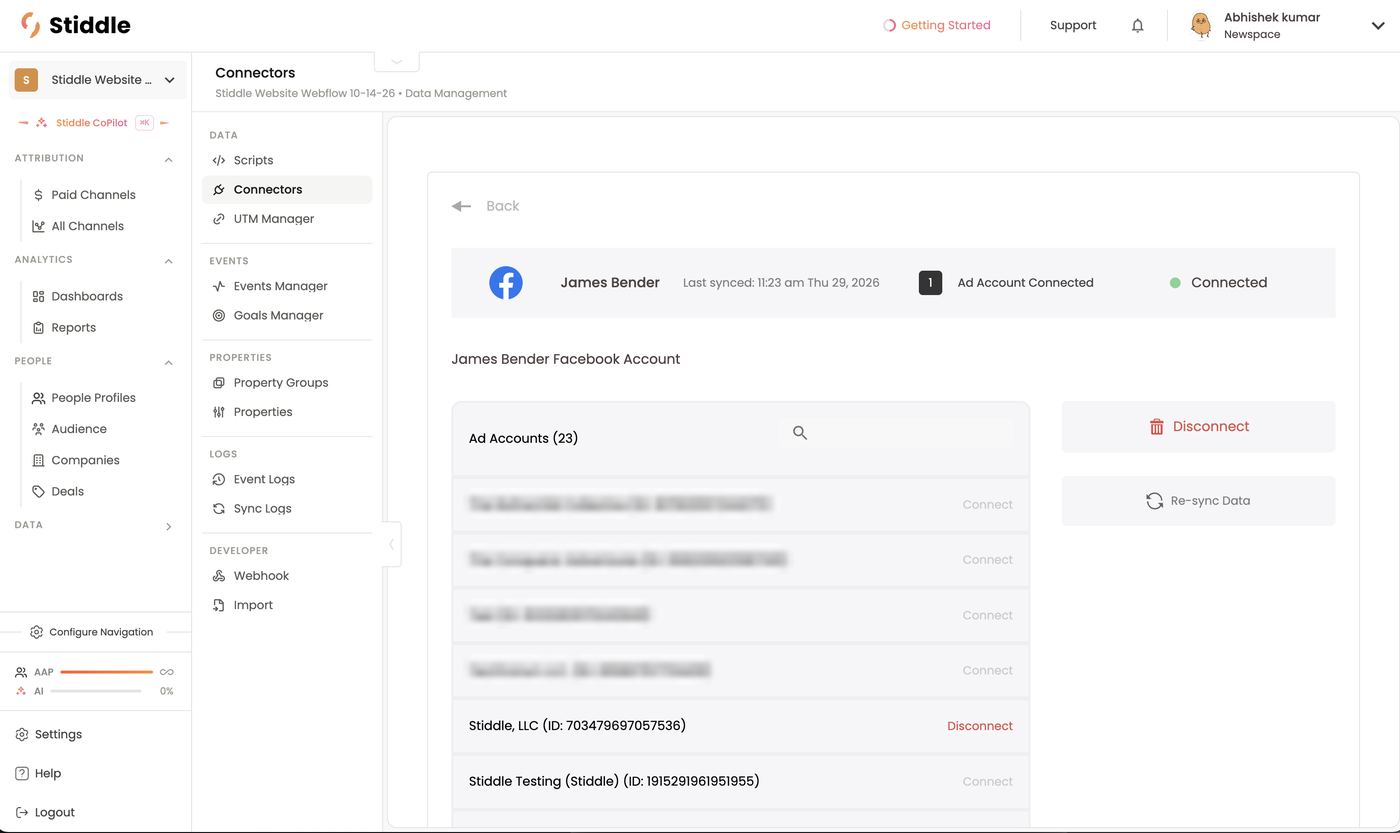Expand the user account menu chevron

click(1378, 26)
